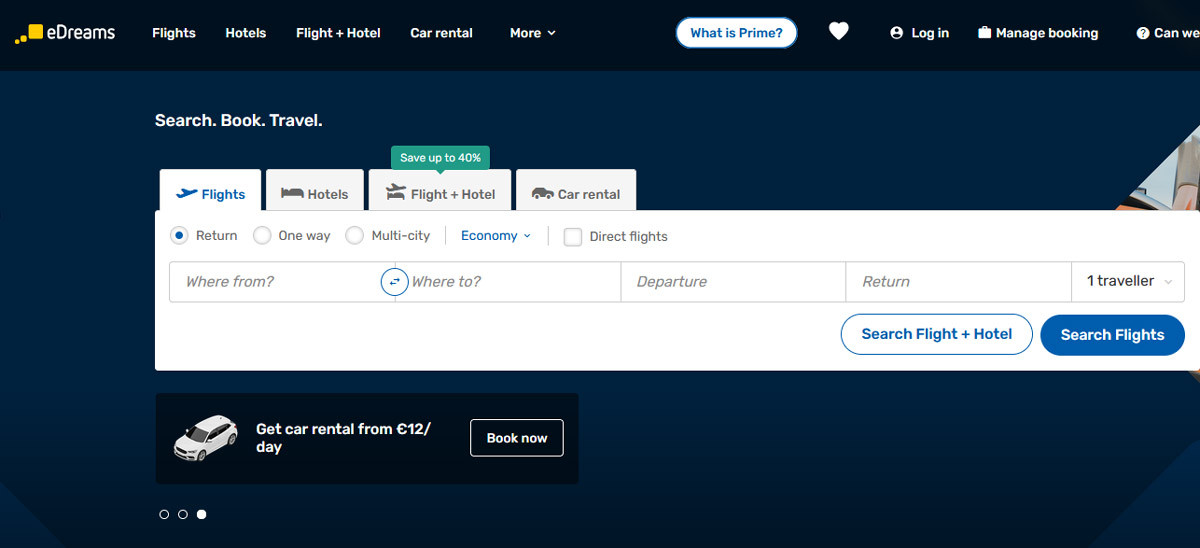1200x548 pixels.
Task: Click the white car rental image
Action: coord(206,437)
